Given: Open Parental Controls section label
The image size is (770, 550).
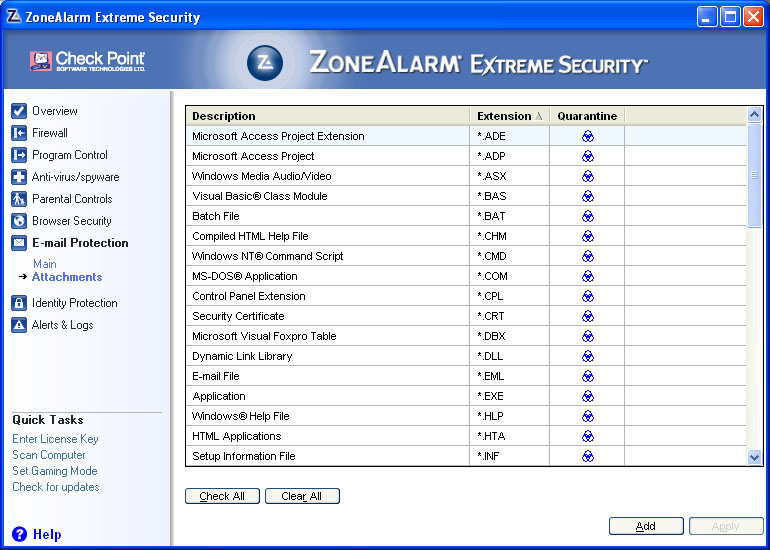Looking at the screenshot, I should click(72, 199).
